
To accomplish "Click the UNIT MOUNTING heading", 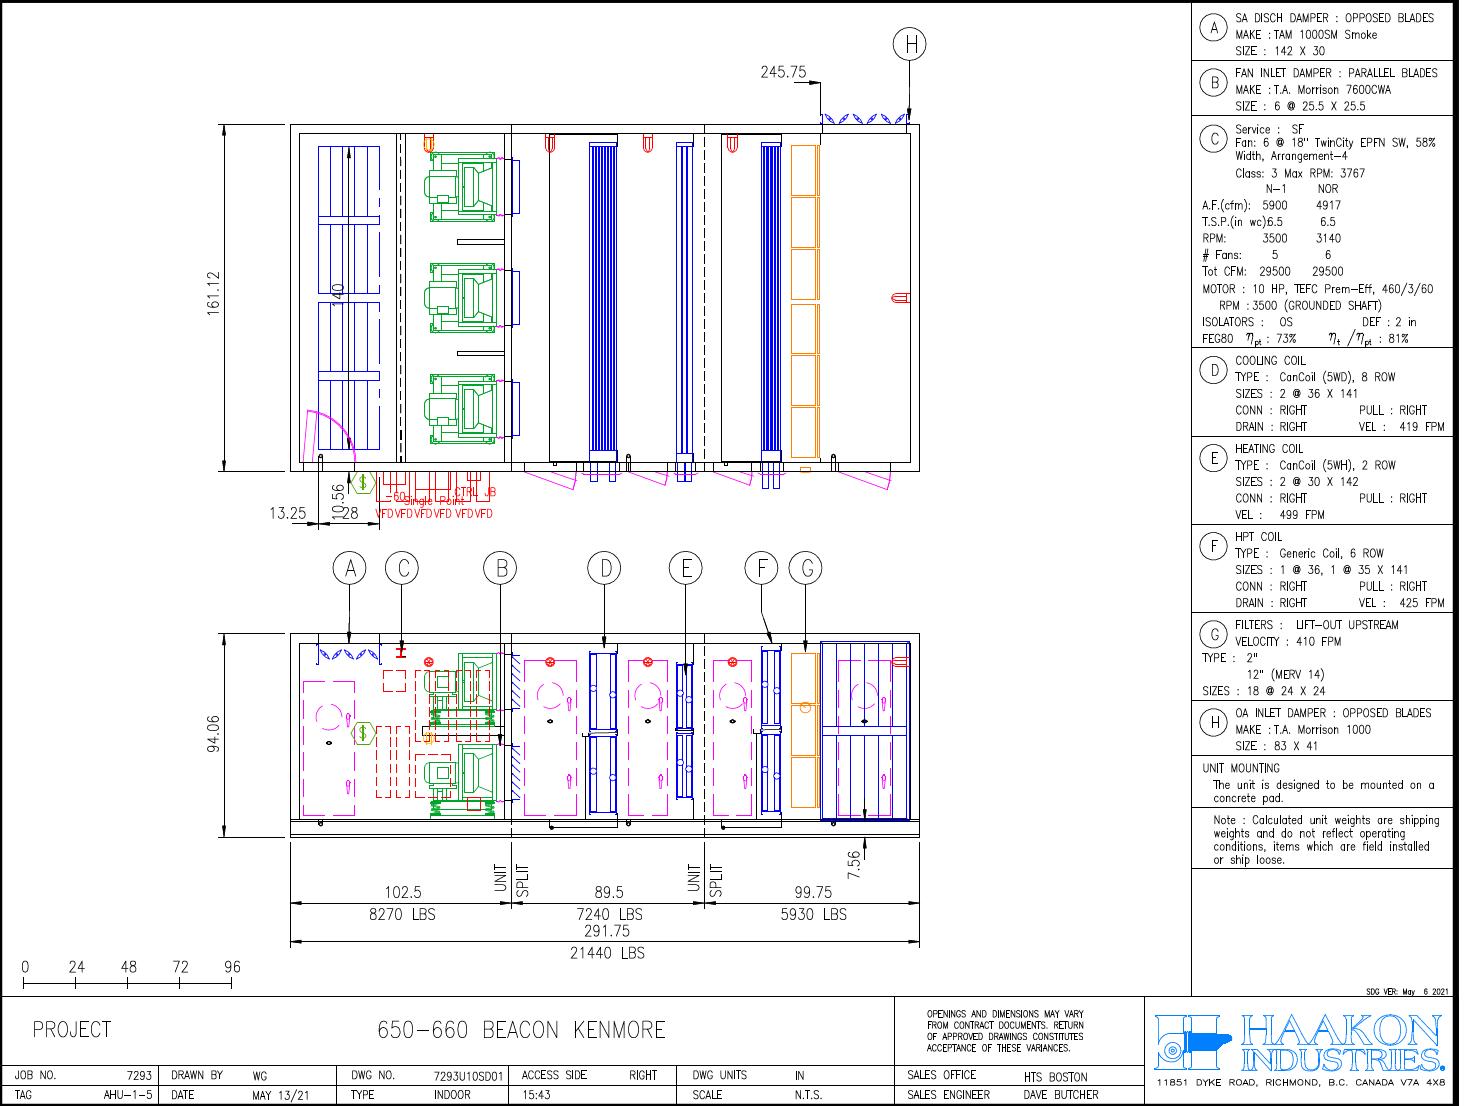I will [1241, 768].
